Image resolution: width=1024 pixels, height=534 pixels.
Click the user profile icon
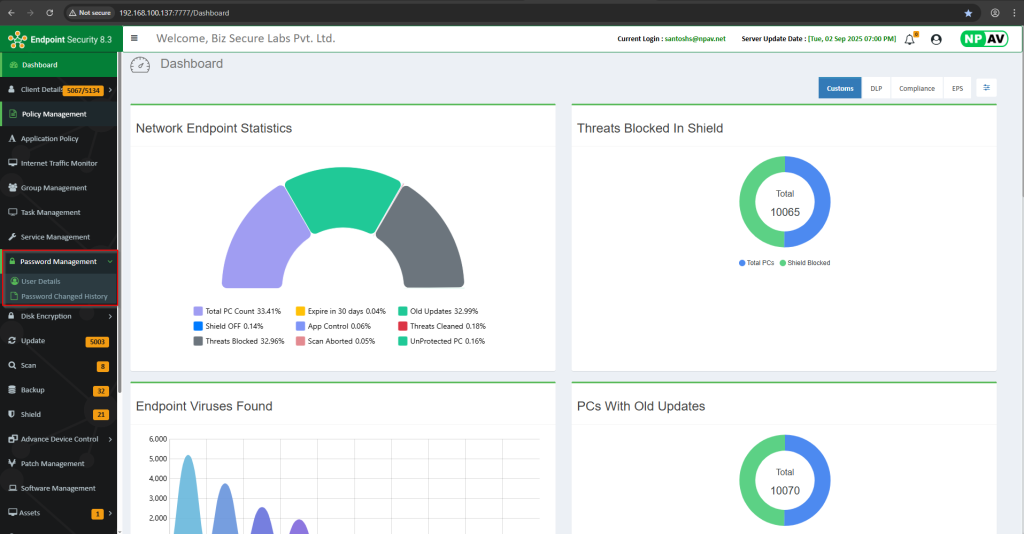[x=936, y=39]
